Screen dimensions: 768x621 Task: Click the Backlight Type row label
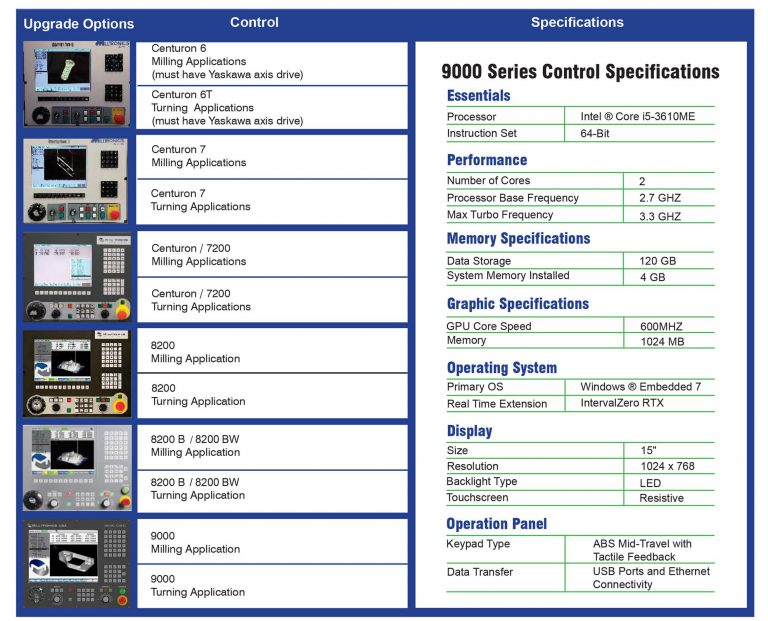click(481, 481)
